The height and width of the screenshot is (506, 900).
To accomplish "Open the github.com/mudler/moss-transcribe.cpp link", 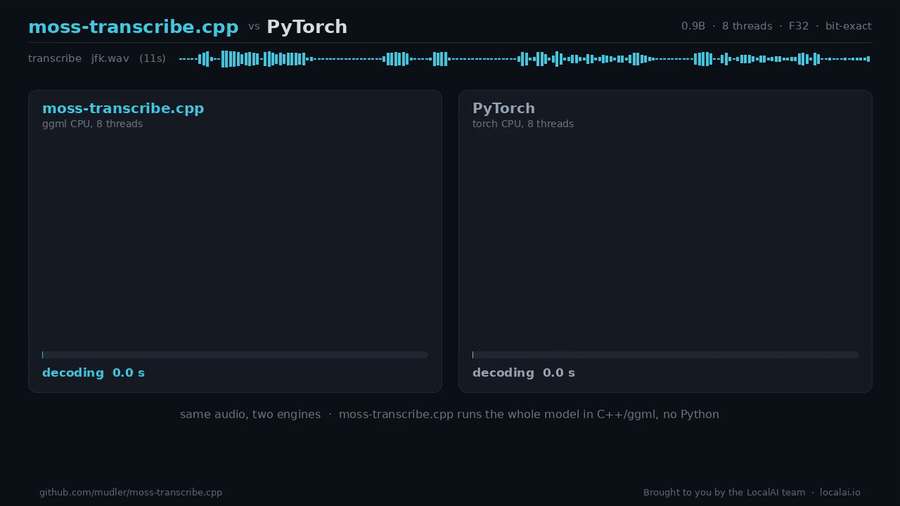I will tap(131, 492).
